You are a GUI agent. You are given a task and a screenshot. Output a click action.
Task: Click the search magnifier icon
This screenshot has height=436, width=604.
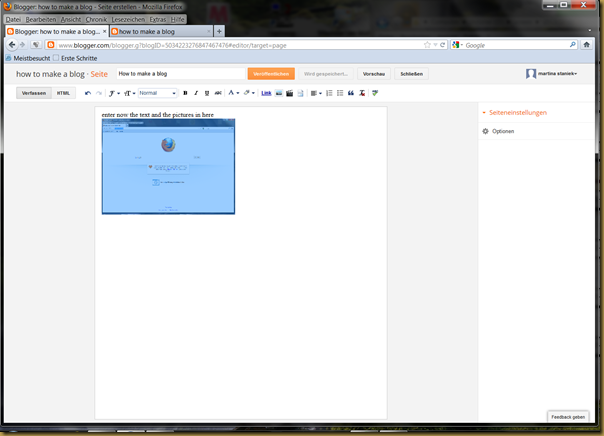573,45
